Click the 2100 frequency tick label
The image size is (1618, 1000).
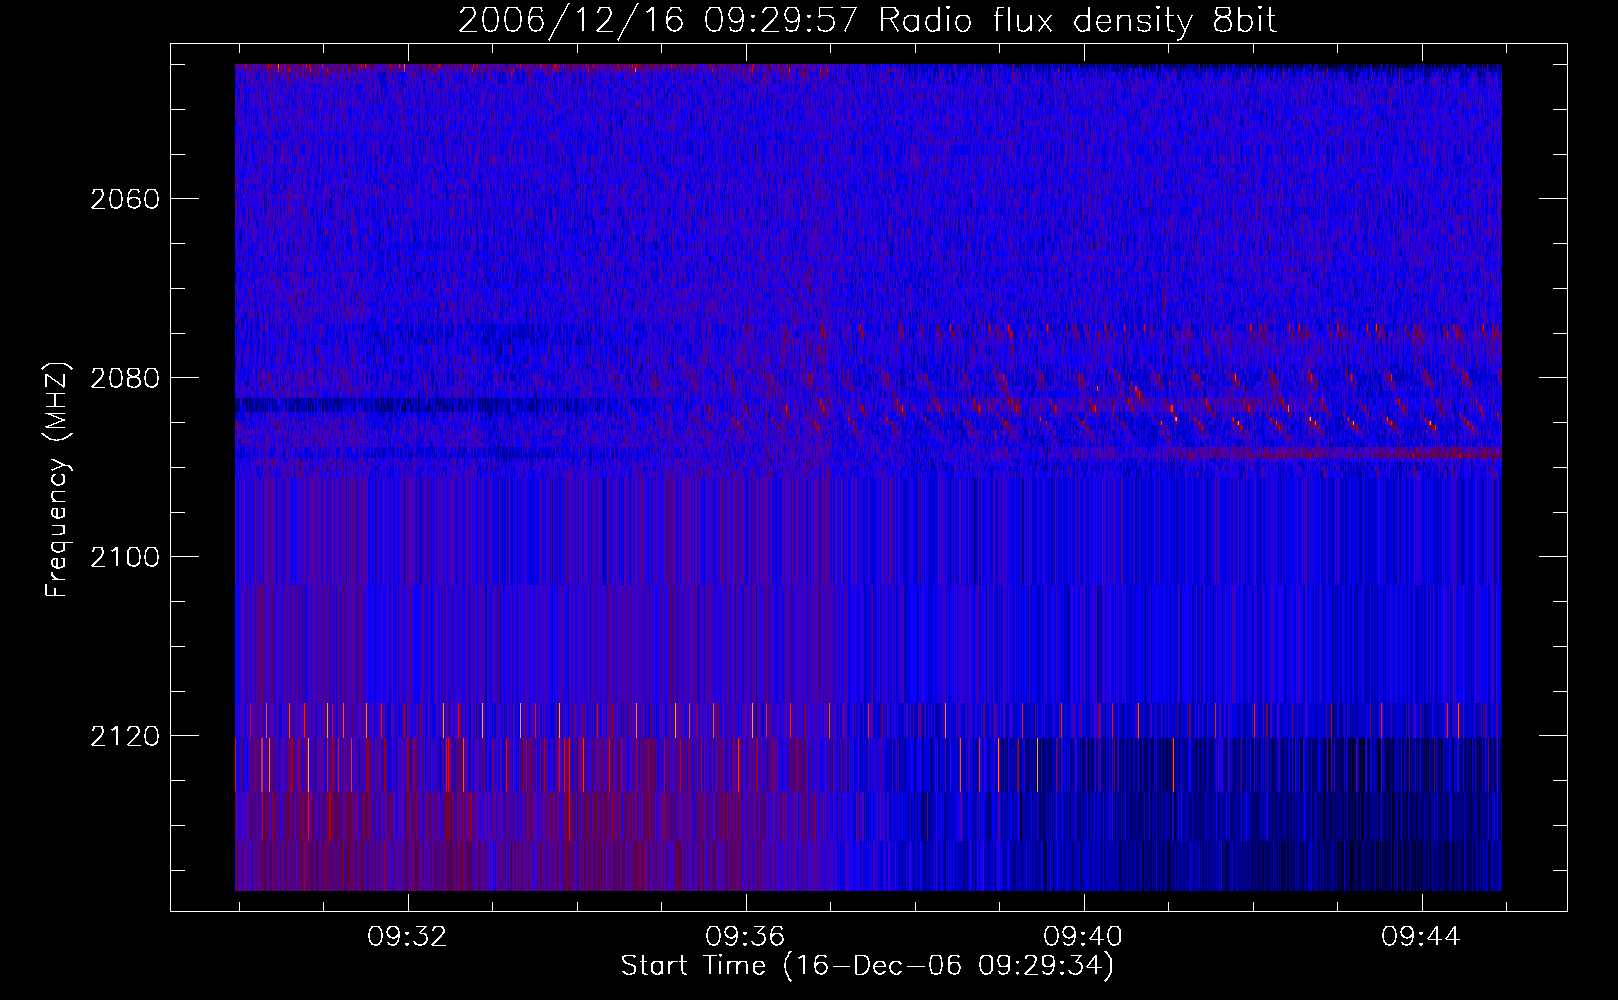[x=125, y=557]
